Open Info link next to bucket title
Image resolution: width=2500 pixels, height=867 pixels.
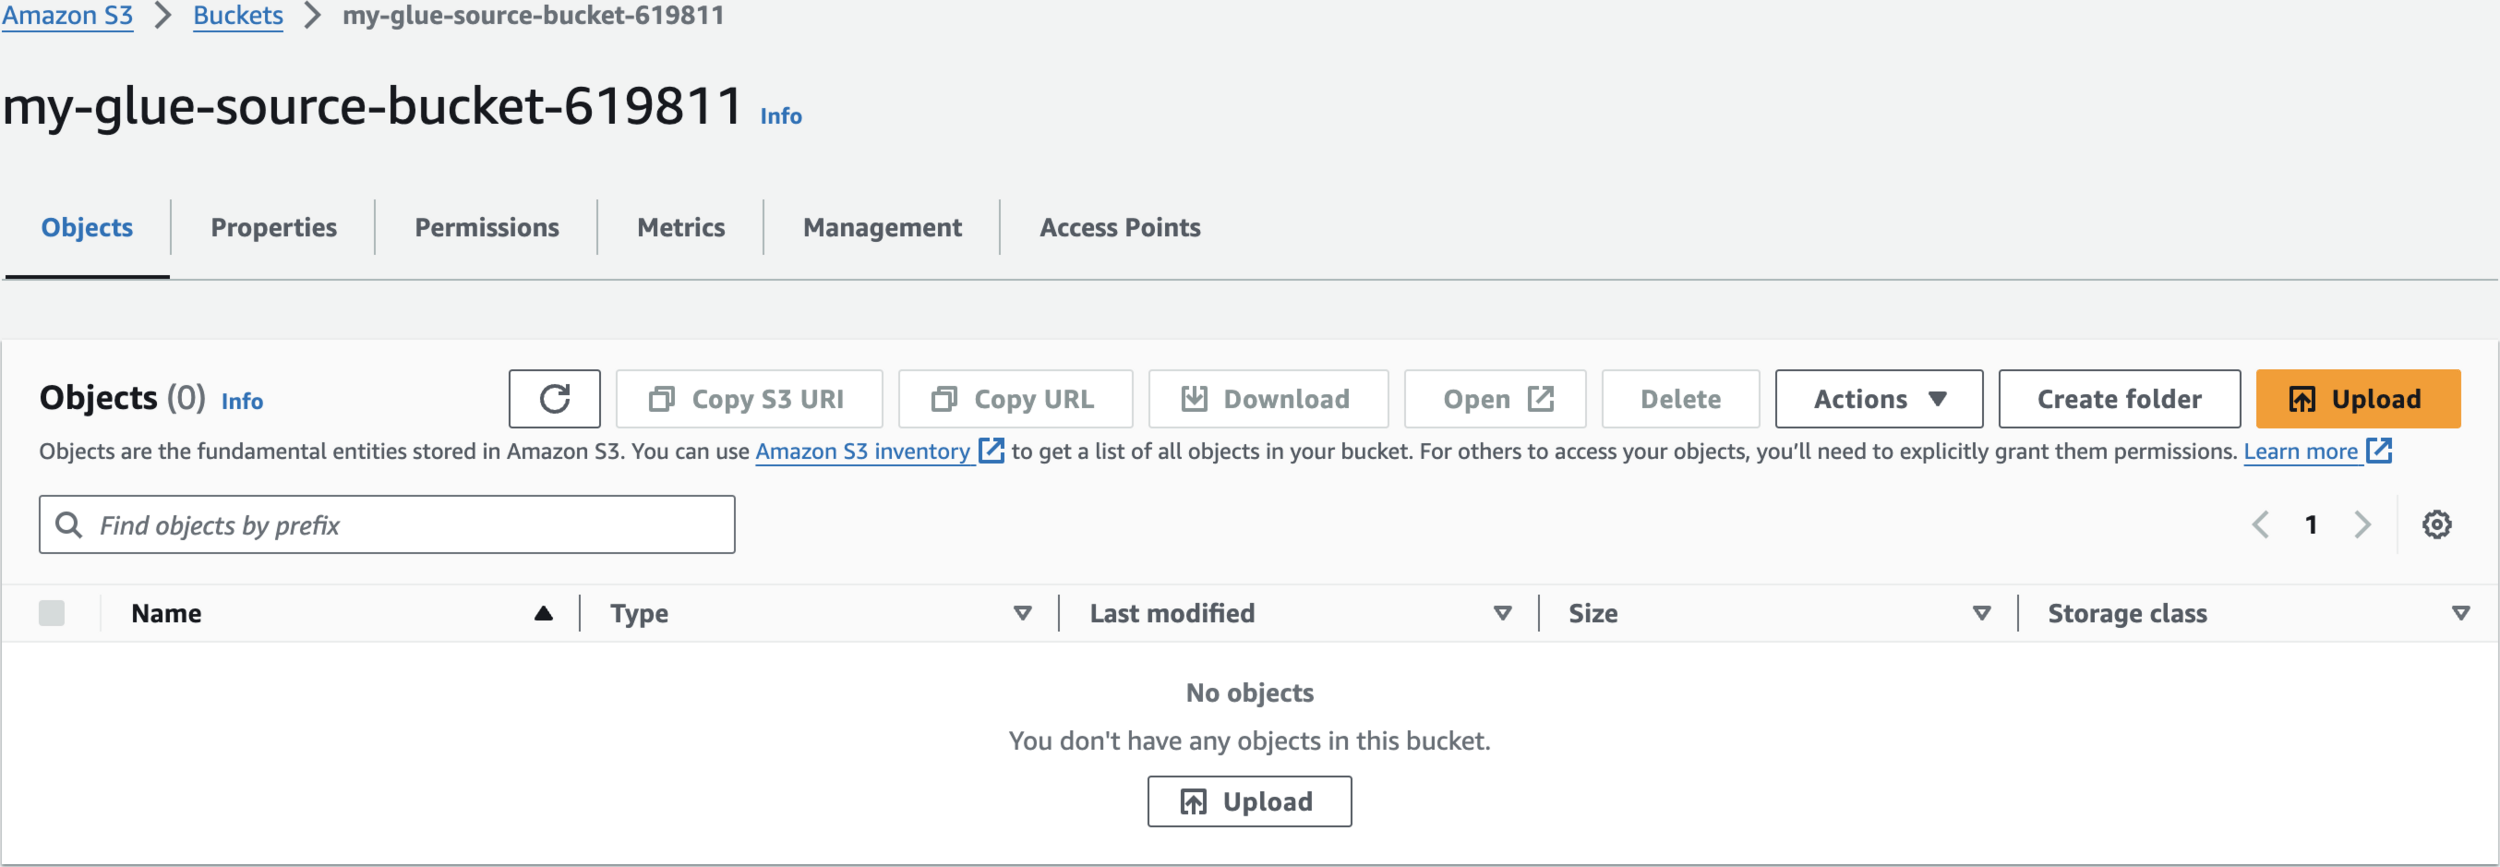[781, 116]
